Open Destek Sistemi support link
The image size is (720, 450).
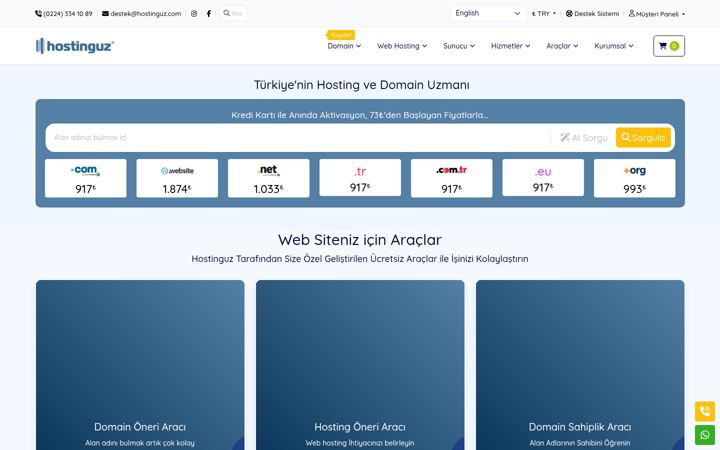592,14
